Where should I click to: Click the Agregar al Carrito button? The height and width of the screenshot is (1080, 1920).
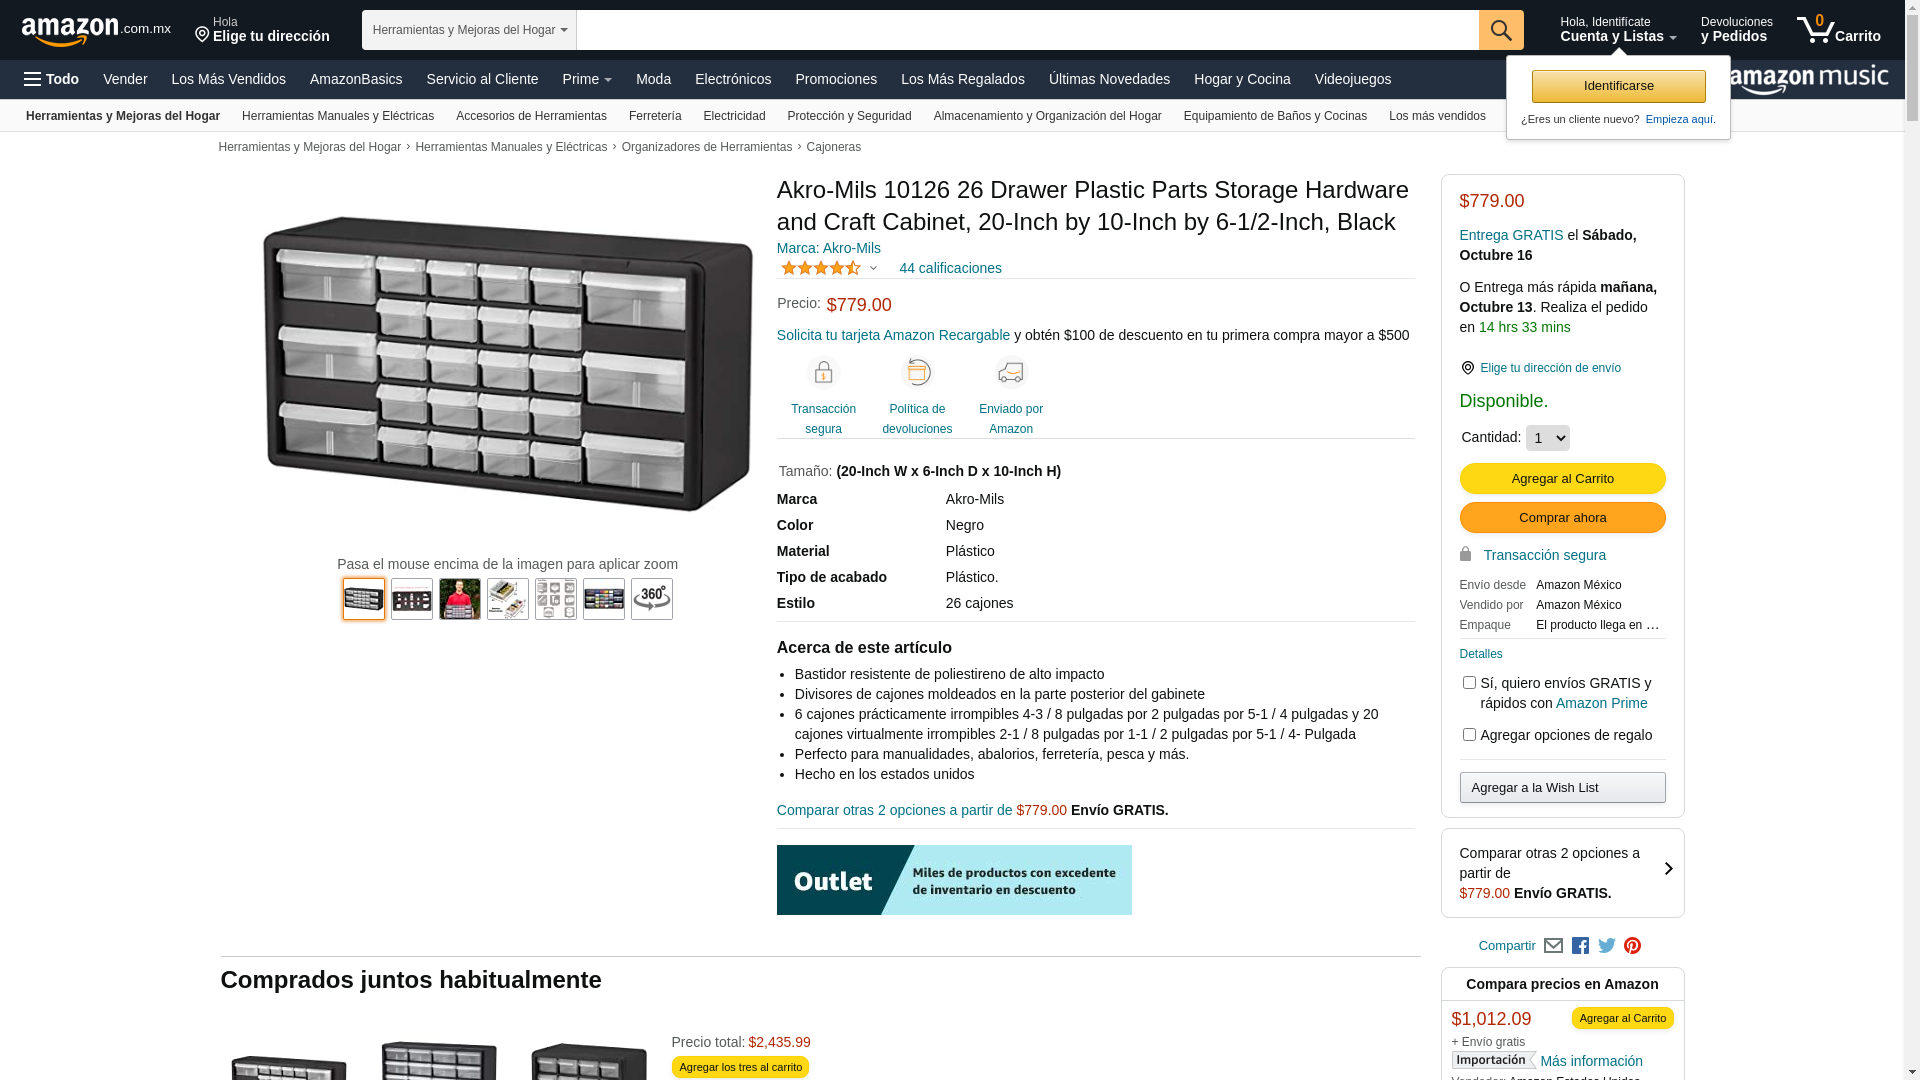click(1562, 479)
